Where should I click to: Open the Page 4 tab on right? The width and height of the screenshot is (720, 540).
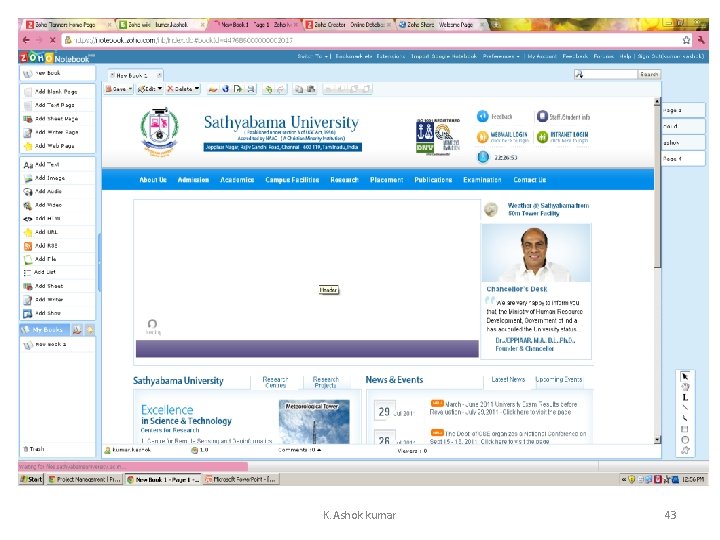pyautogui.click(x=683, y=158)
